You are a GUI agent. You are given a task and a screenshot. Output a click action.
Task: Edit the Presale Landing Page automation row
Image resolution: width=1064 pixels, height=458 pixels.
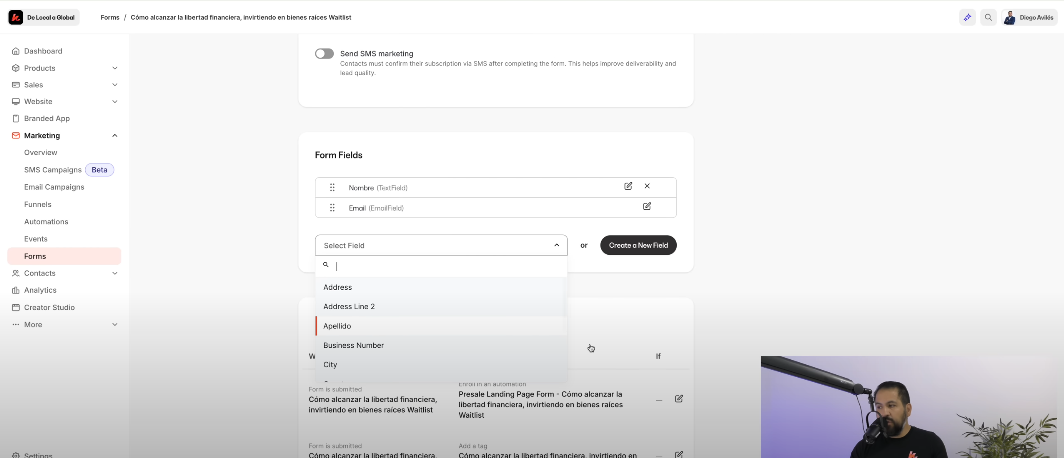pyautogui.click(x=679, y=398)
